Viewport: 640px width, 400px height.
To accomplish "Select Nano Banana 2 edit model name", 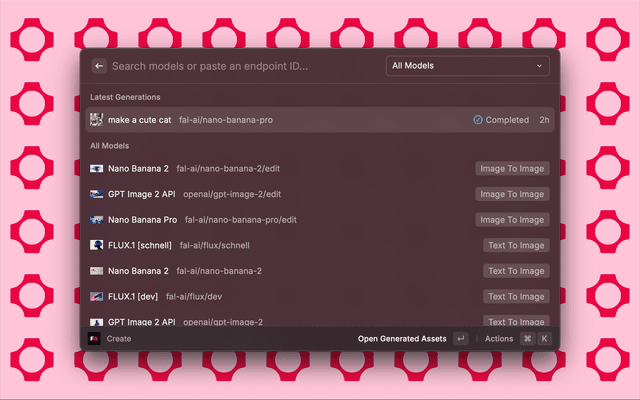I will tap(138, 169).
